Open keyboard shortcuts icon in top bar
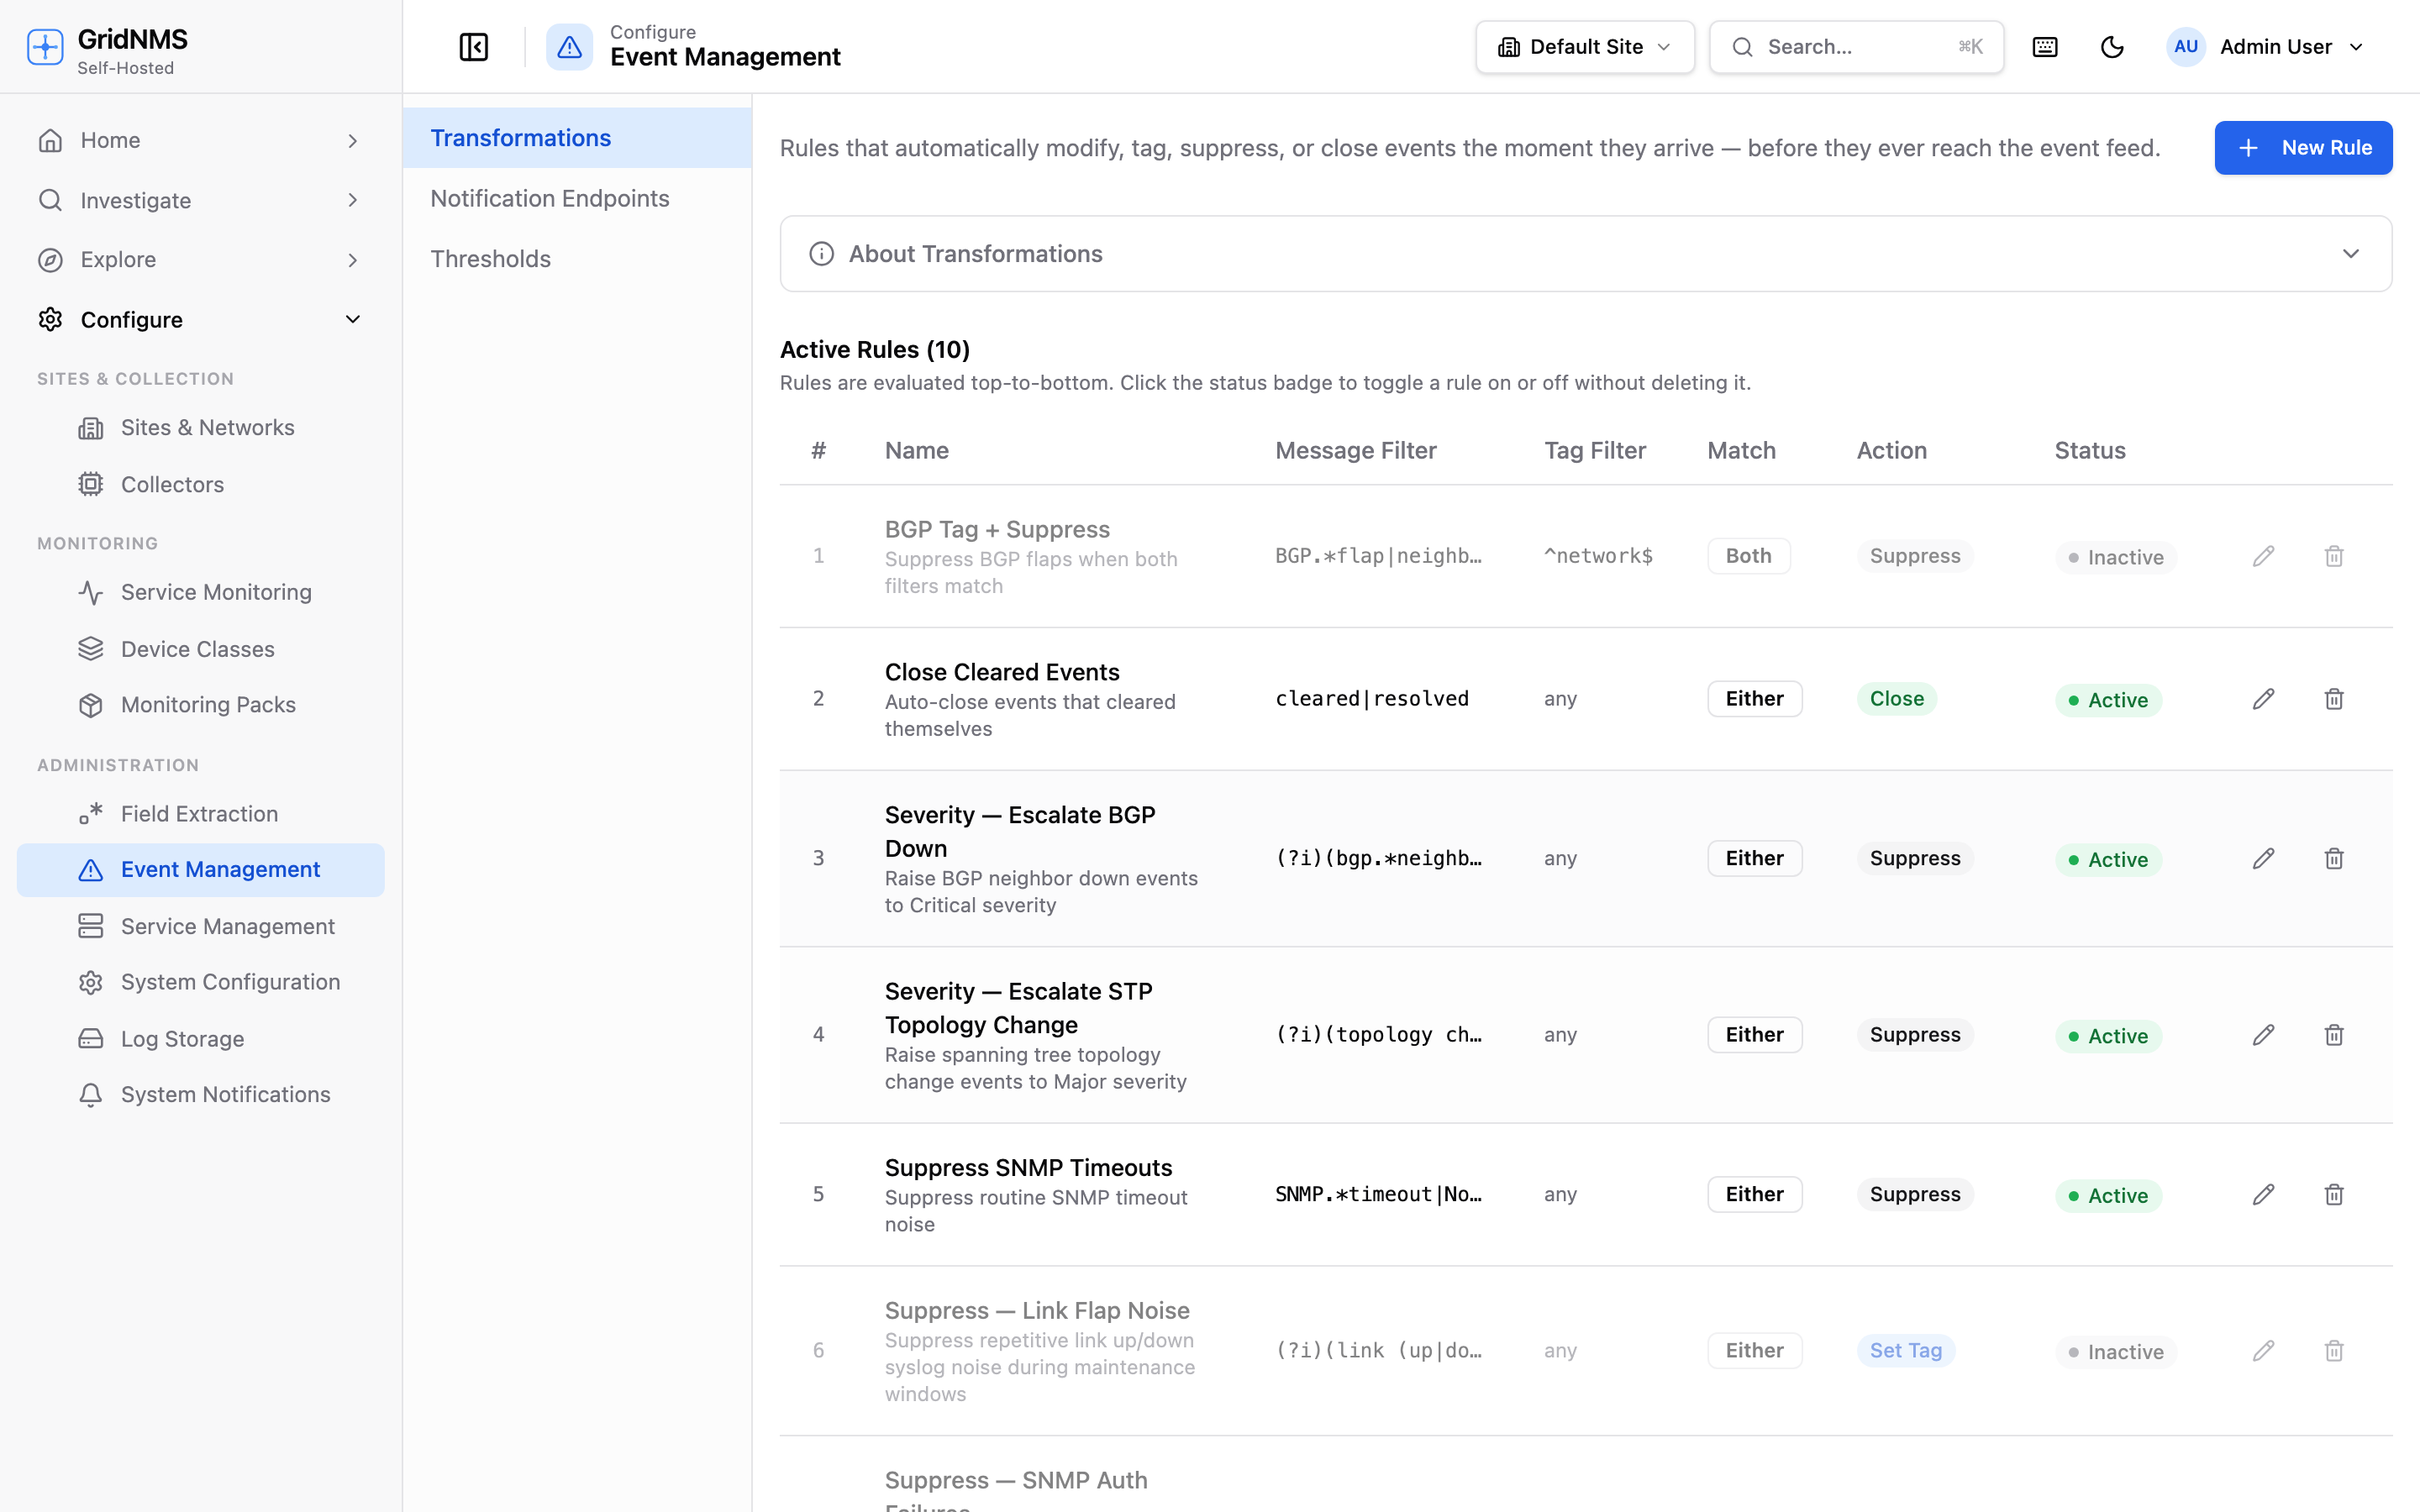 (2045, 47)
